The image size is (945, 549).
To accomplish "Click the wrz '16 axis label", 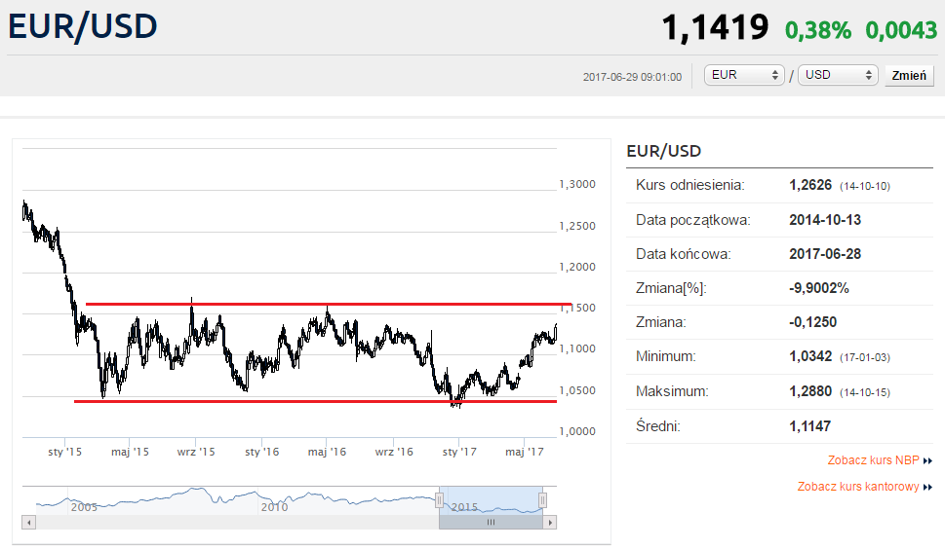I will pos(394,451).
